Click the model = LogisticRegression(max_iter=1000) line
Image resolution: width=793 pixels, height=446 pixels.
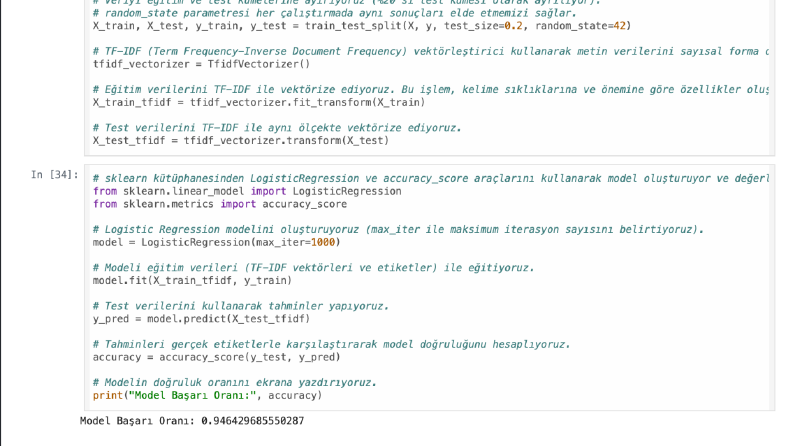216,242
